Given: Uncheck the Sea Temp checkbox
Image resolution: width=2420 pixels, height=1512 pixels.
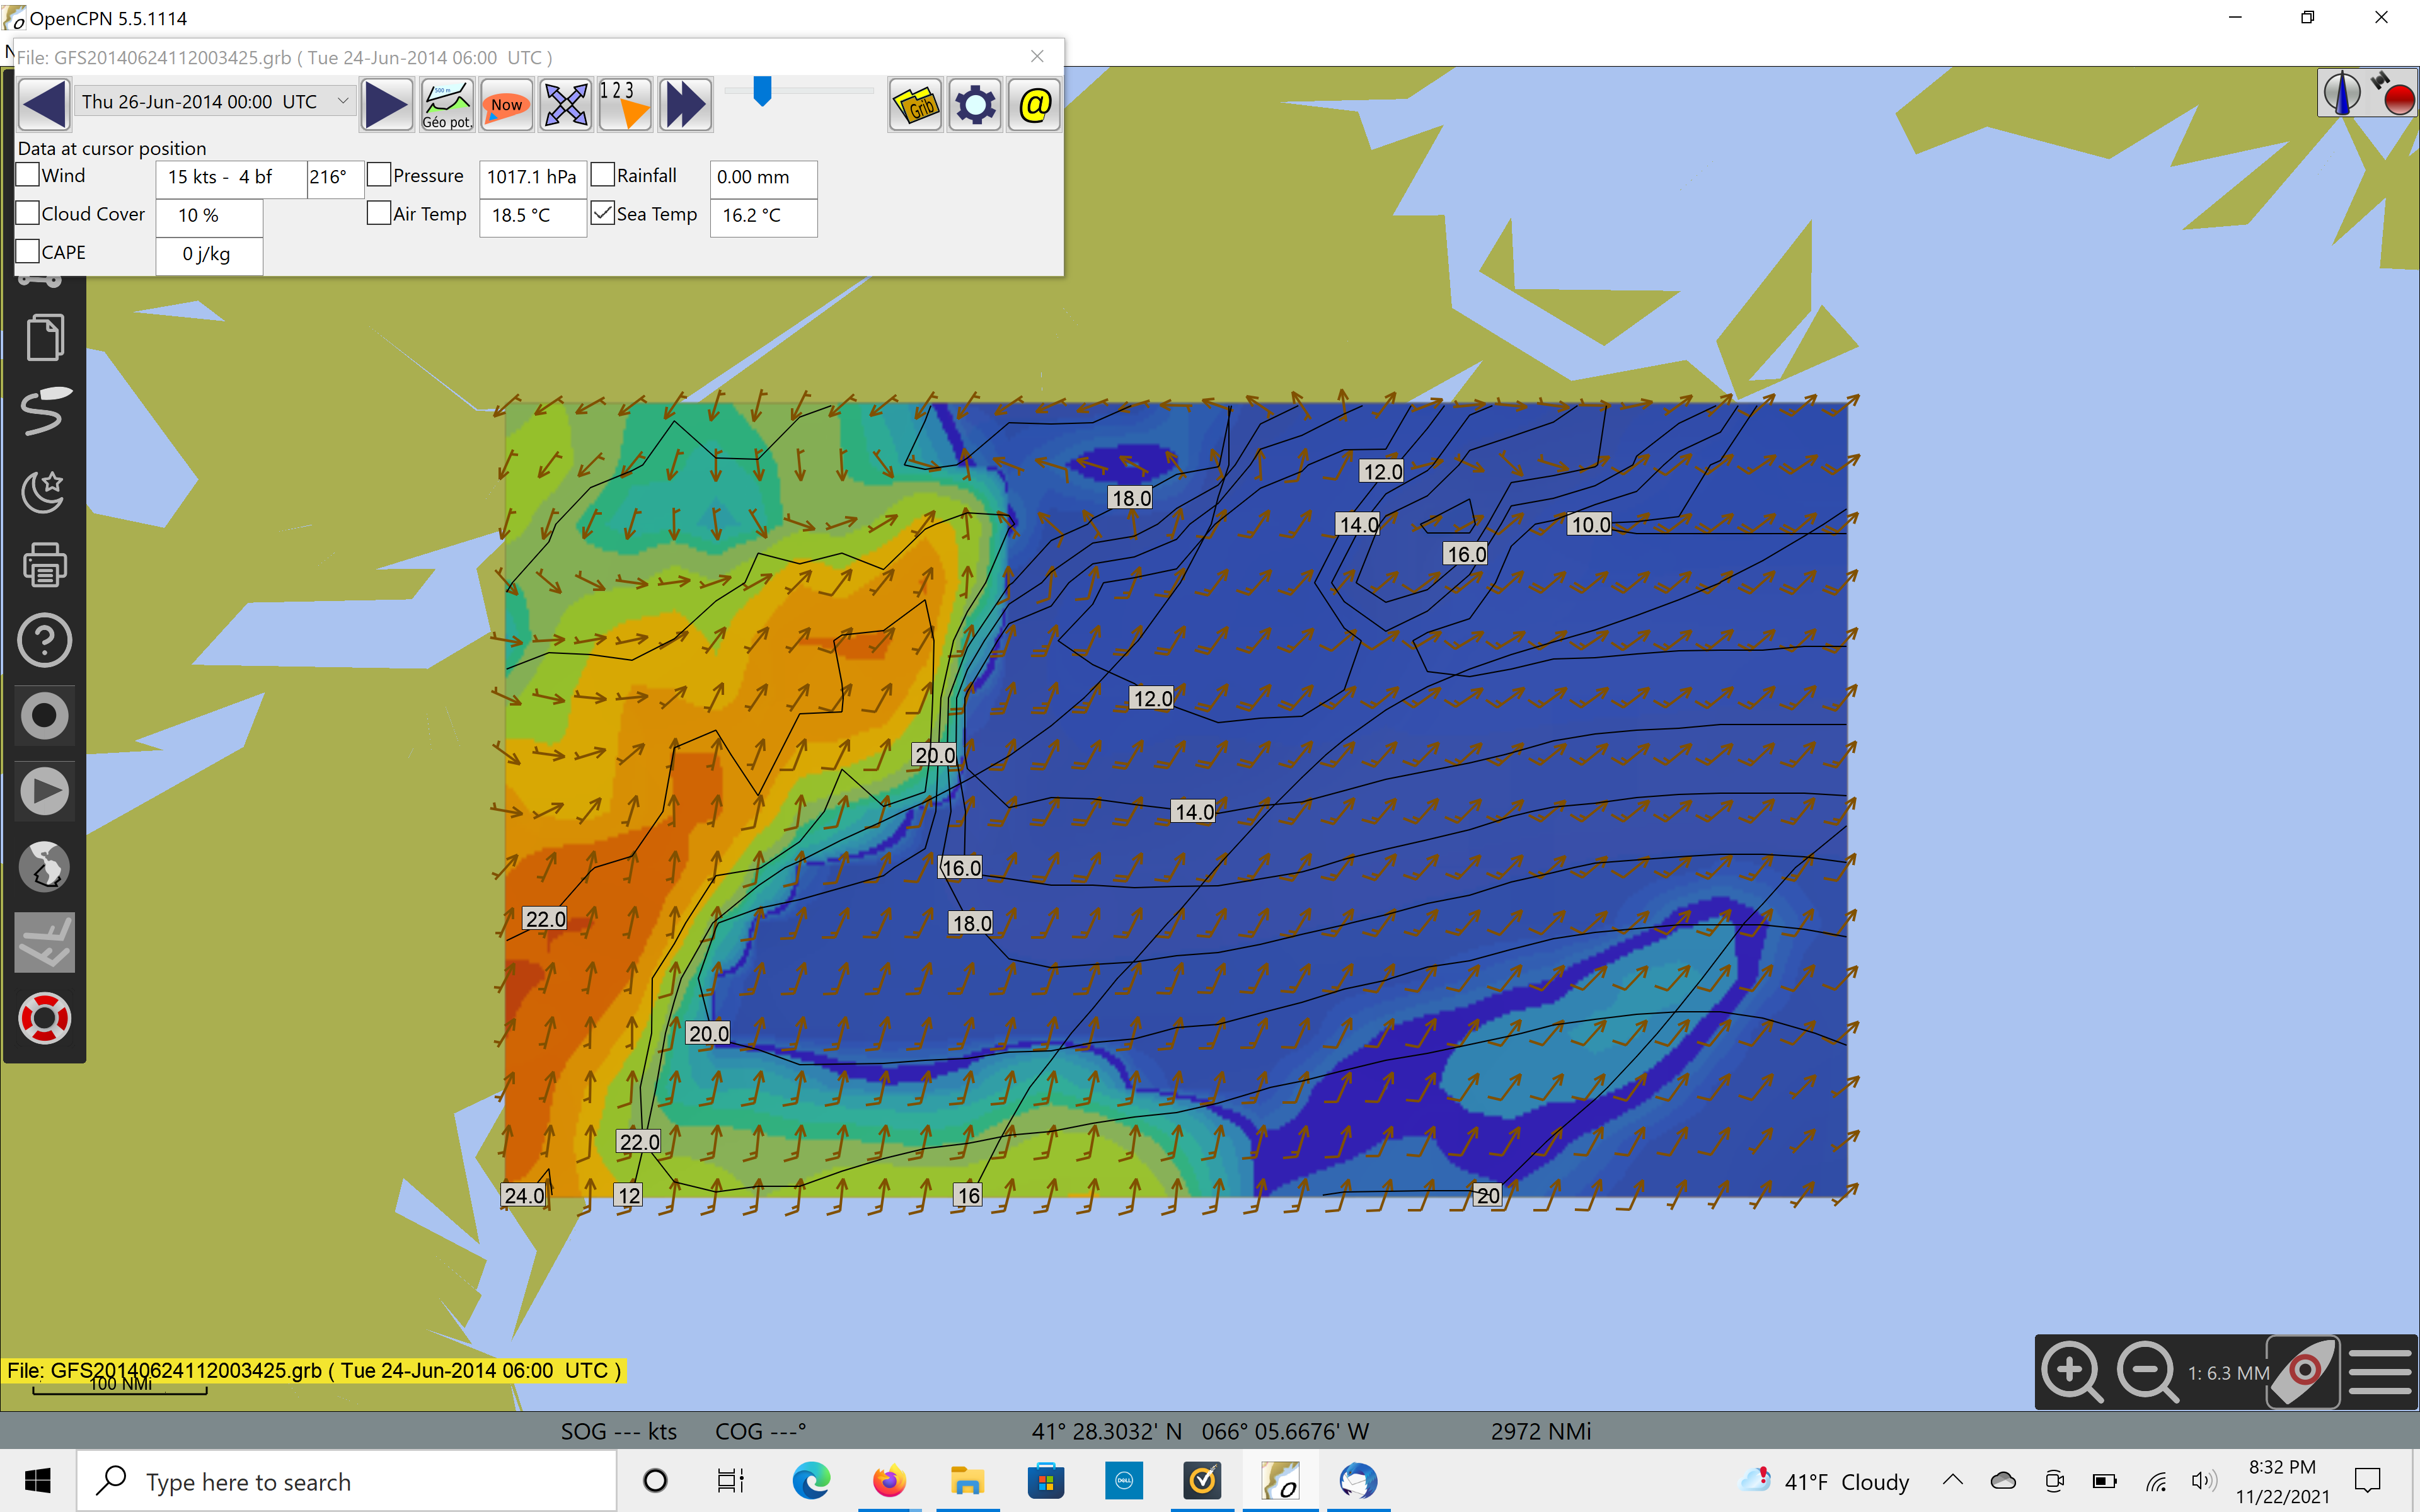Looking at the screenshot, I should click(x=602, y=213).
